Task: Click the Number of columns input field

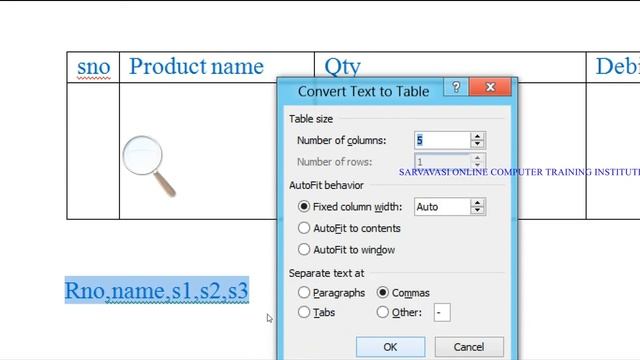Action: coord(442,140)
